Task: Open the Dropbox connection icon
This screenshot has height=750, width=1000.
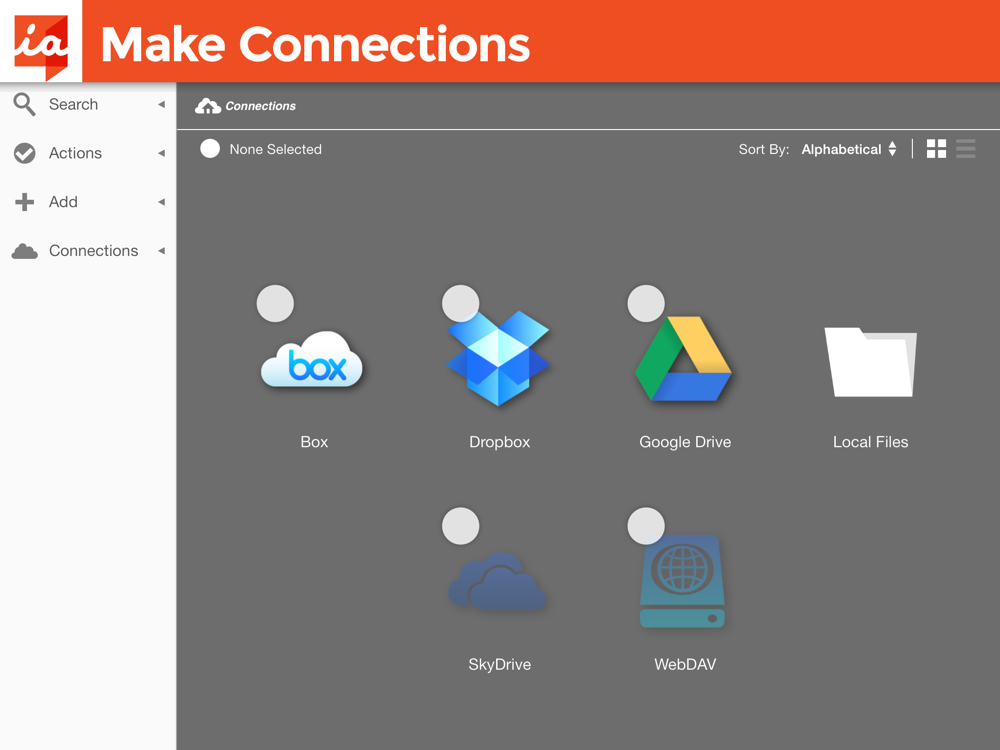Action: click(x=499, y=360)
